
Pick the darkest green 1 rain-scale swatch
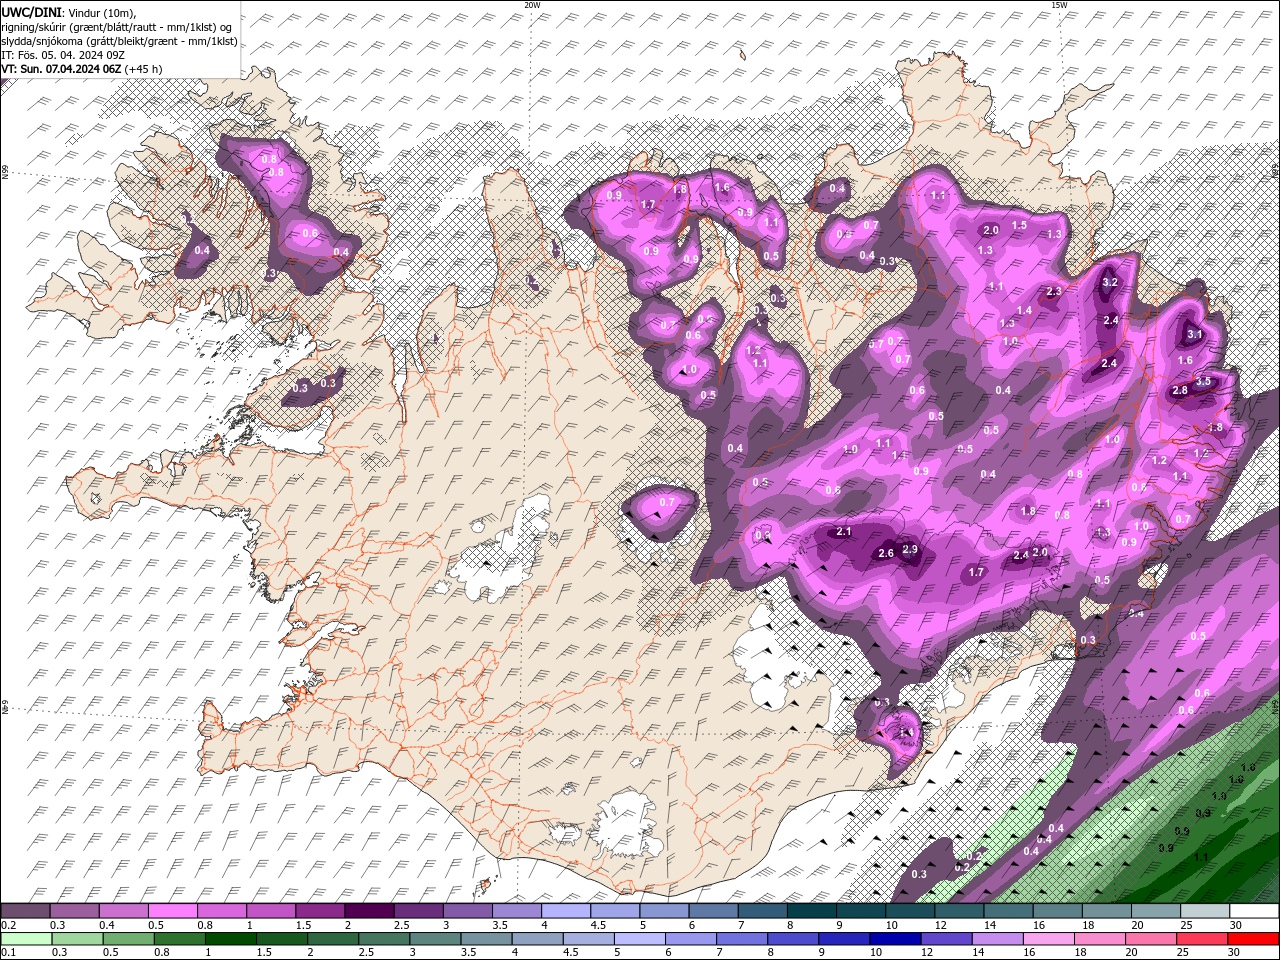pos(230,939)
